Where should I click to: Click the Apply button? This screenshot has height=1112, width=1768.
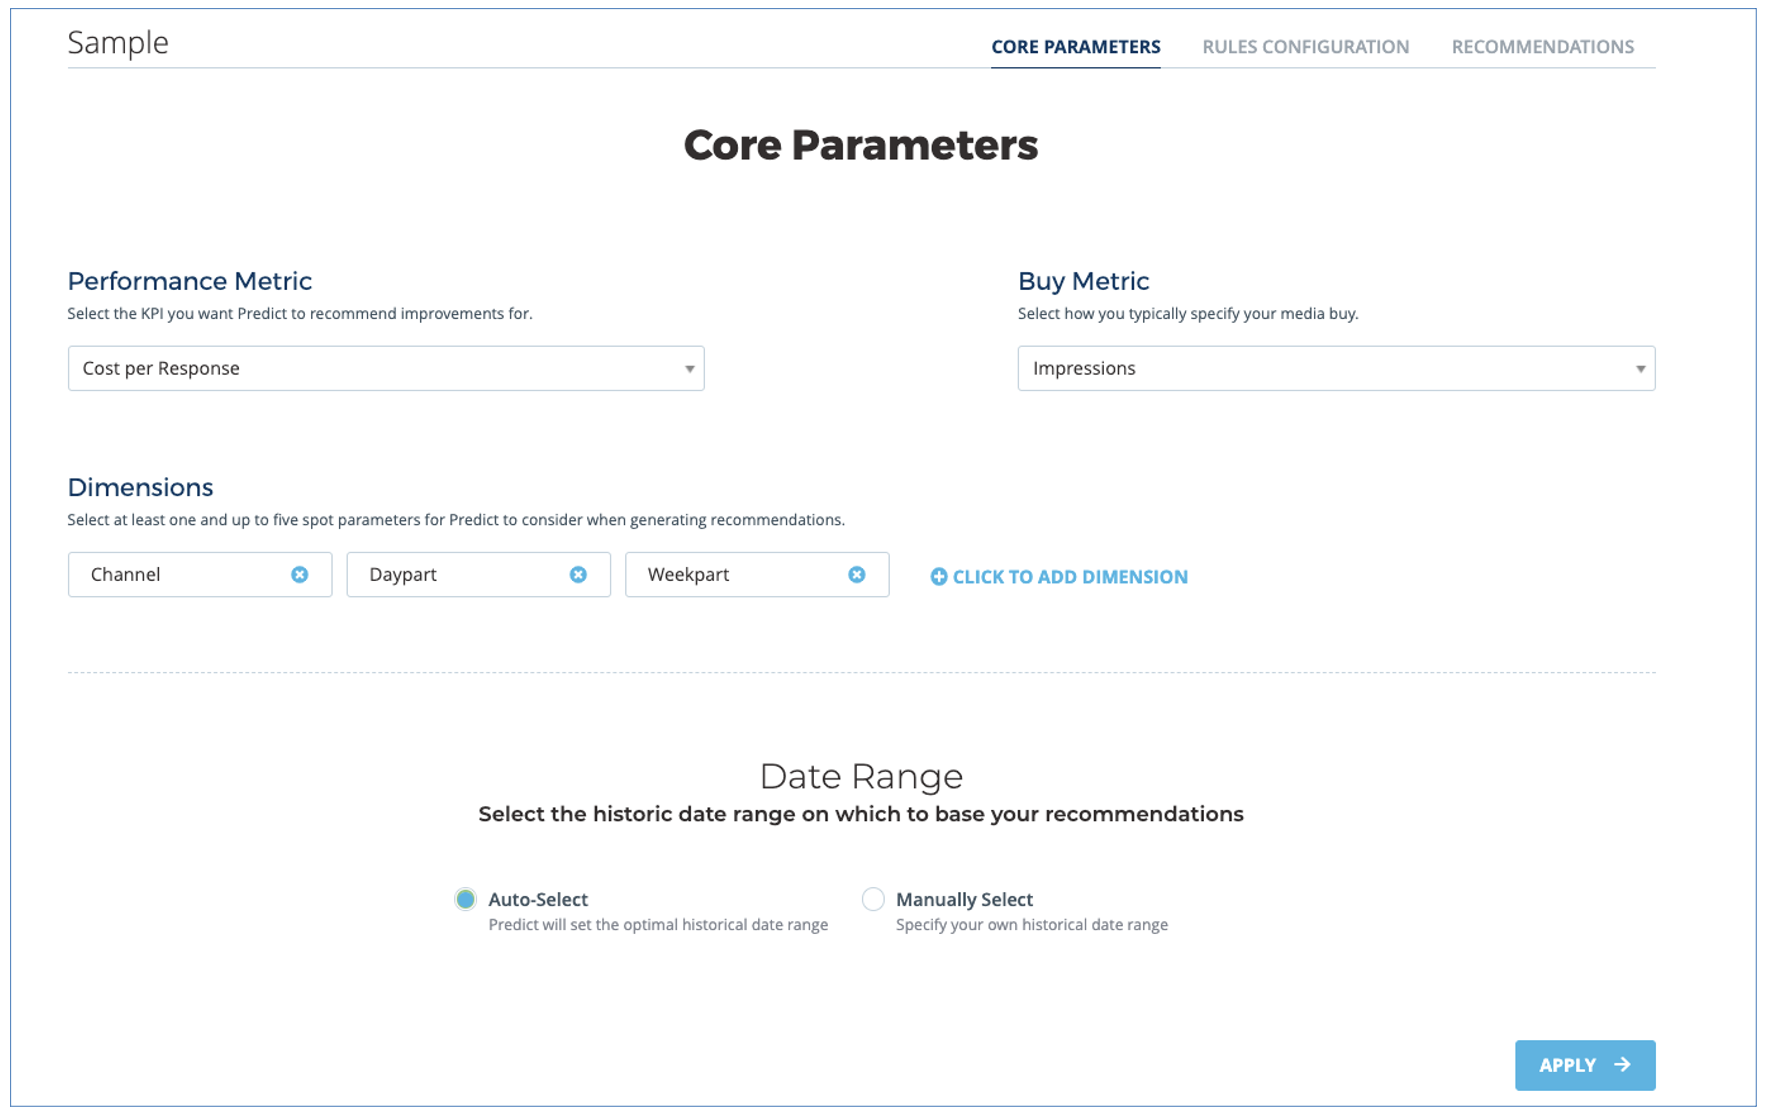(x=1584, y=1065)
